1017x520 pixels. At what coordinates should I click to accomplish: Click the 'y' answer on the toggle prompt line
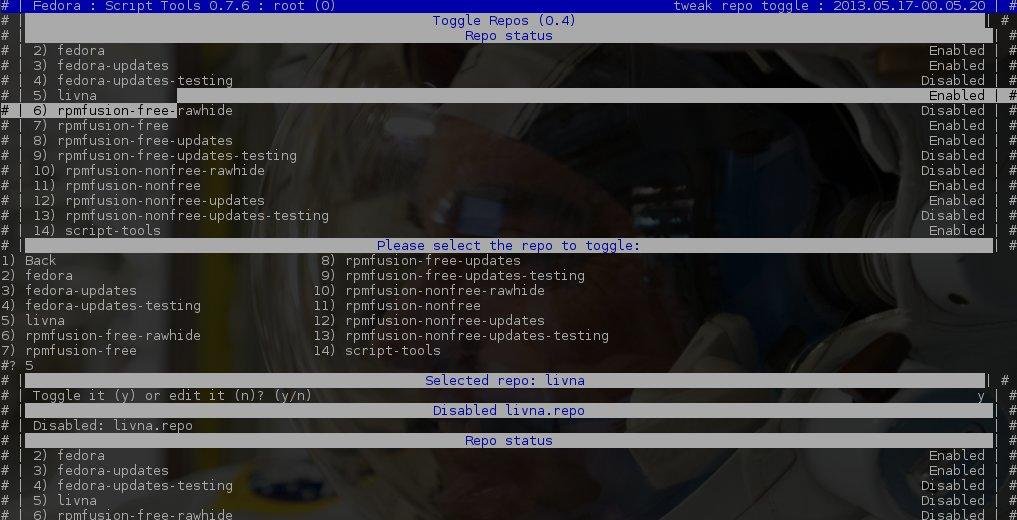click(x=981, y=396)
